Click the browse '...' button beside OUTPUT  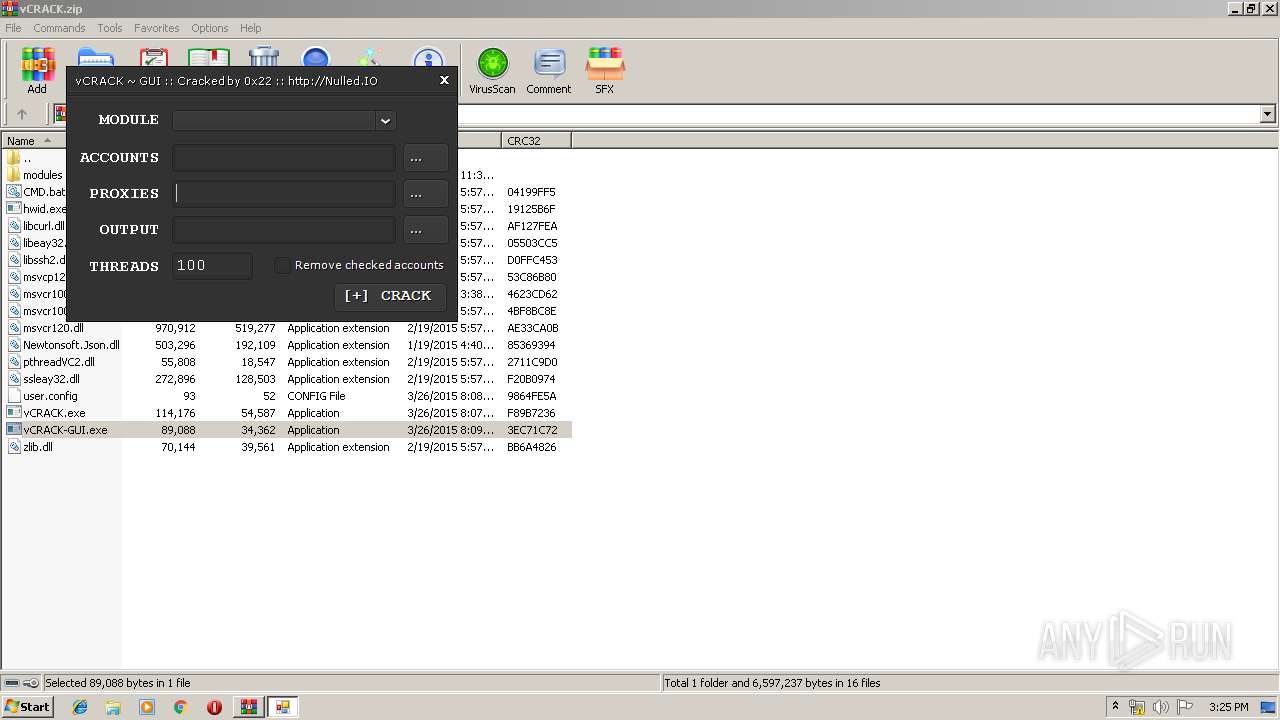coord(425,230)
